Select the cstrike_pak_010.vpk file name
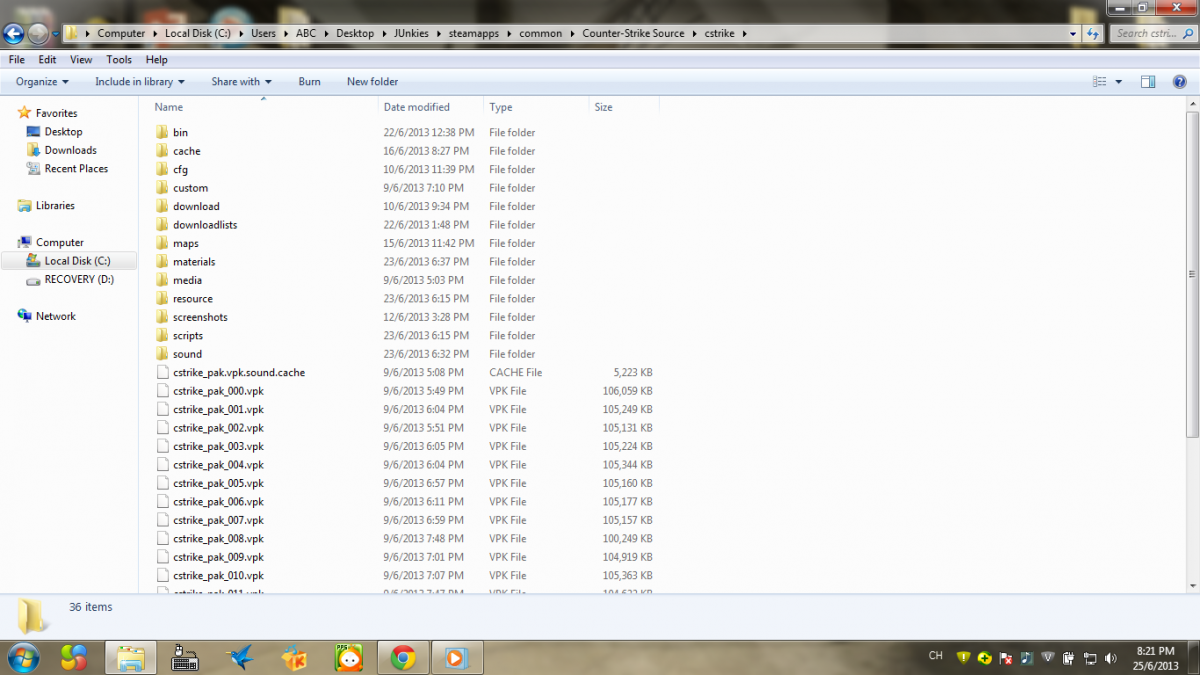Screen dimensions: 1200x675 218,576
